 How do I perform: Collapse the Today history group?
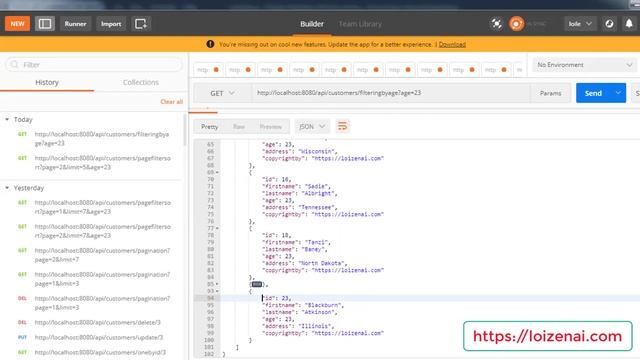[7, 120]
